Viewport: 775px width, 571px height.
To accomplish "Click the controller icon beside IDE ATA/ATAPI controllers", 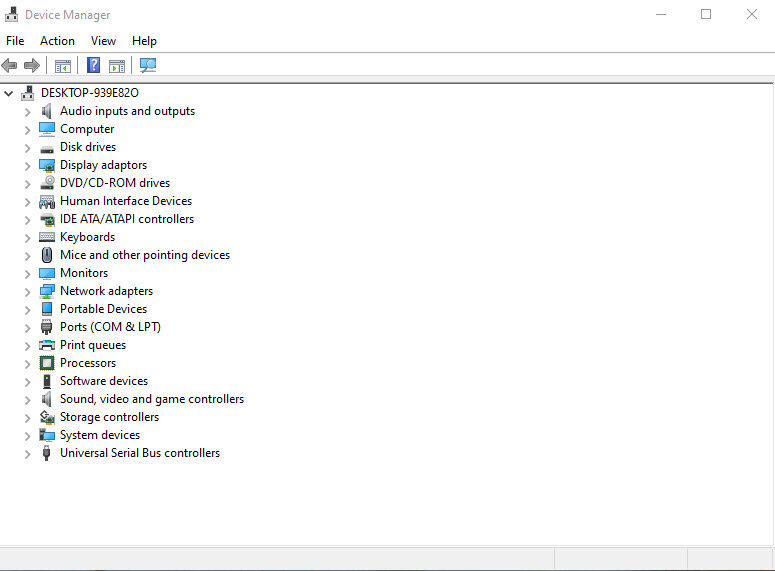I will click(47, 220).
